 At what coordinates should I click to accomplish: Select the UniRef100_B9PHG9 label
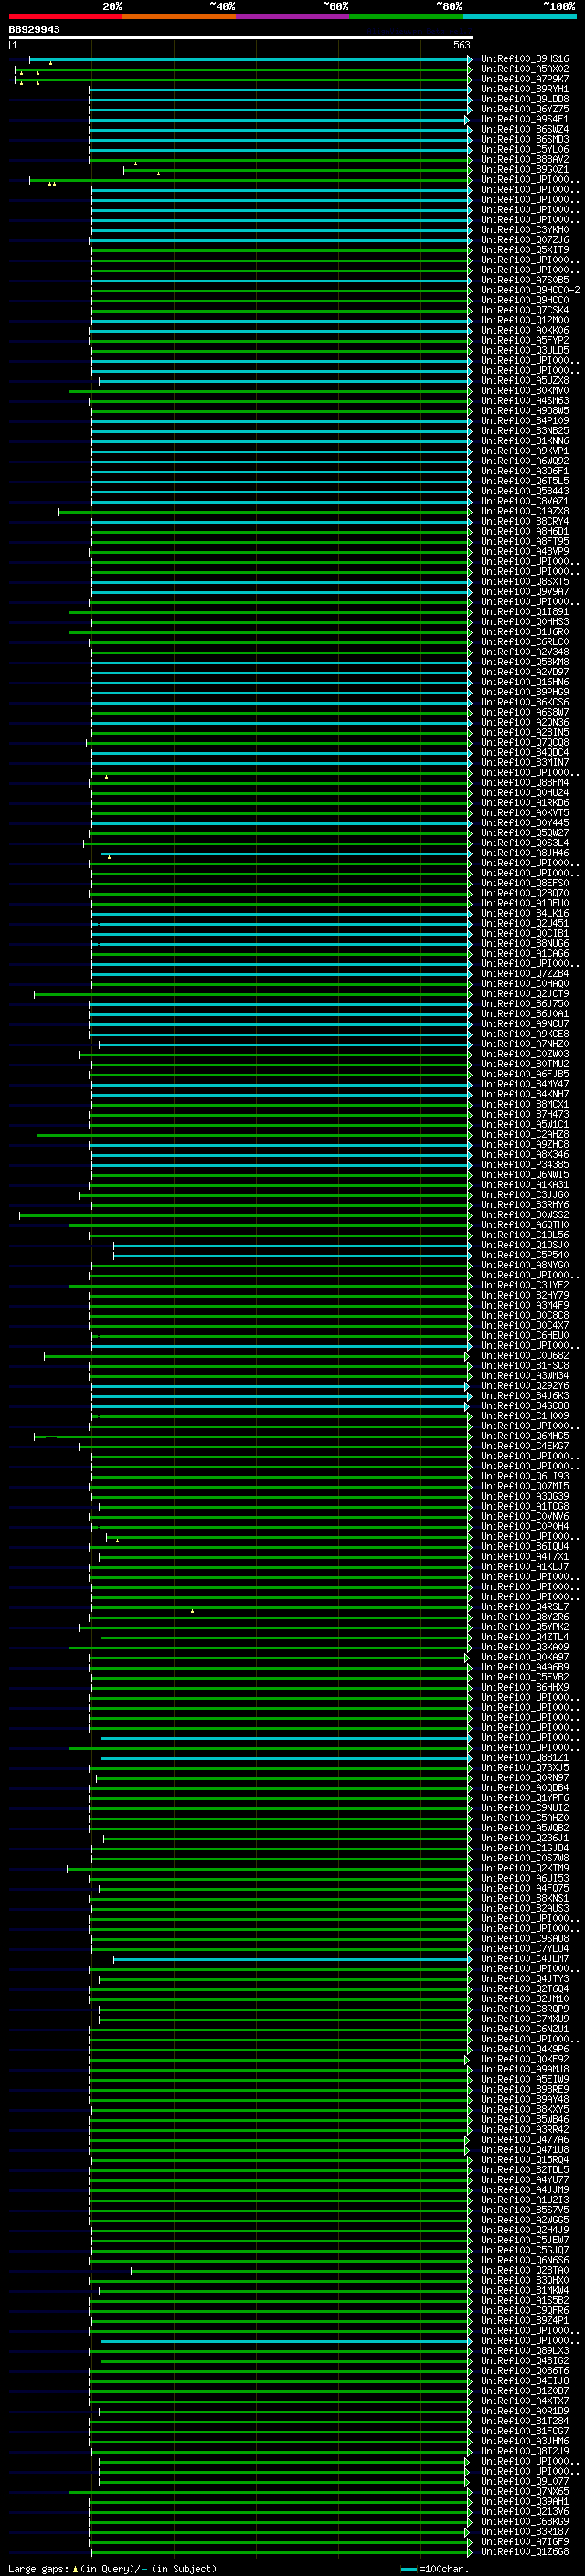pyautogui.click(x=524, y=692)
